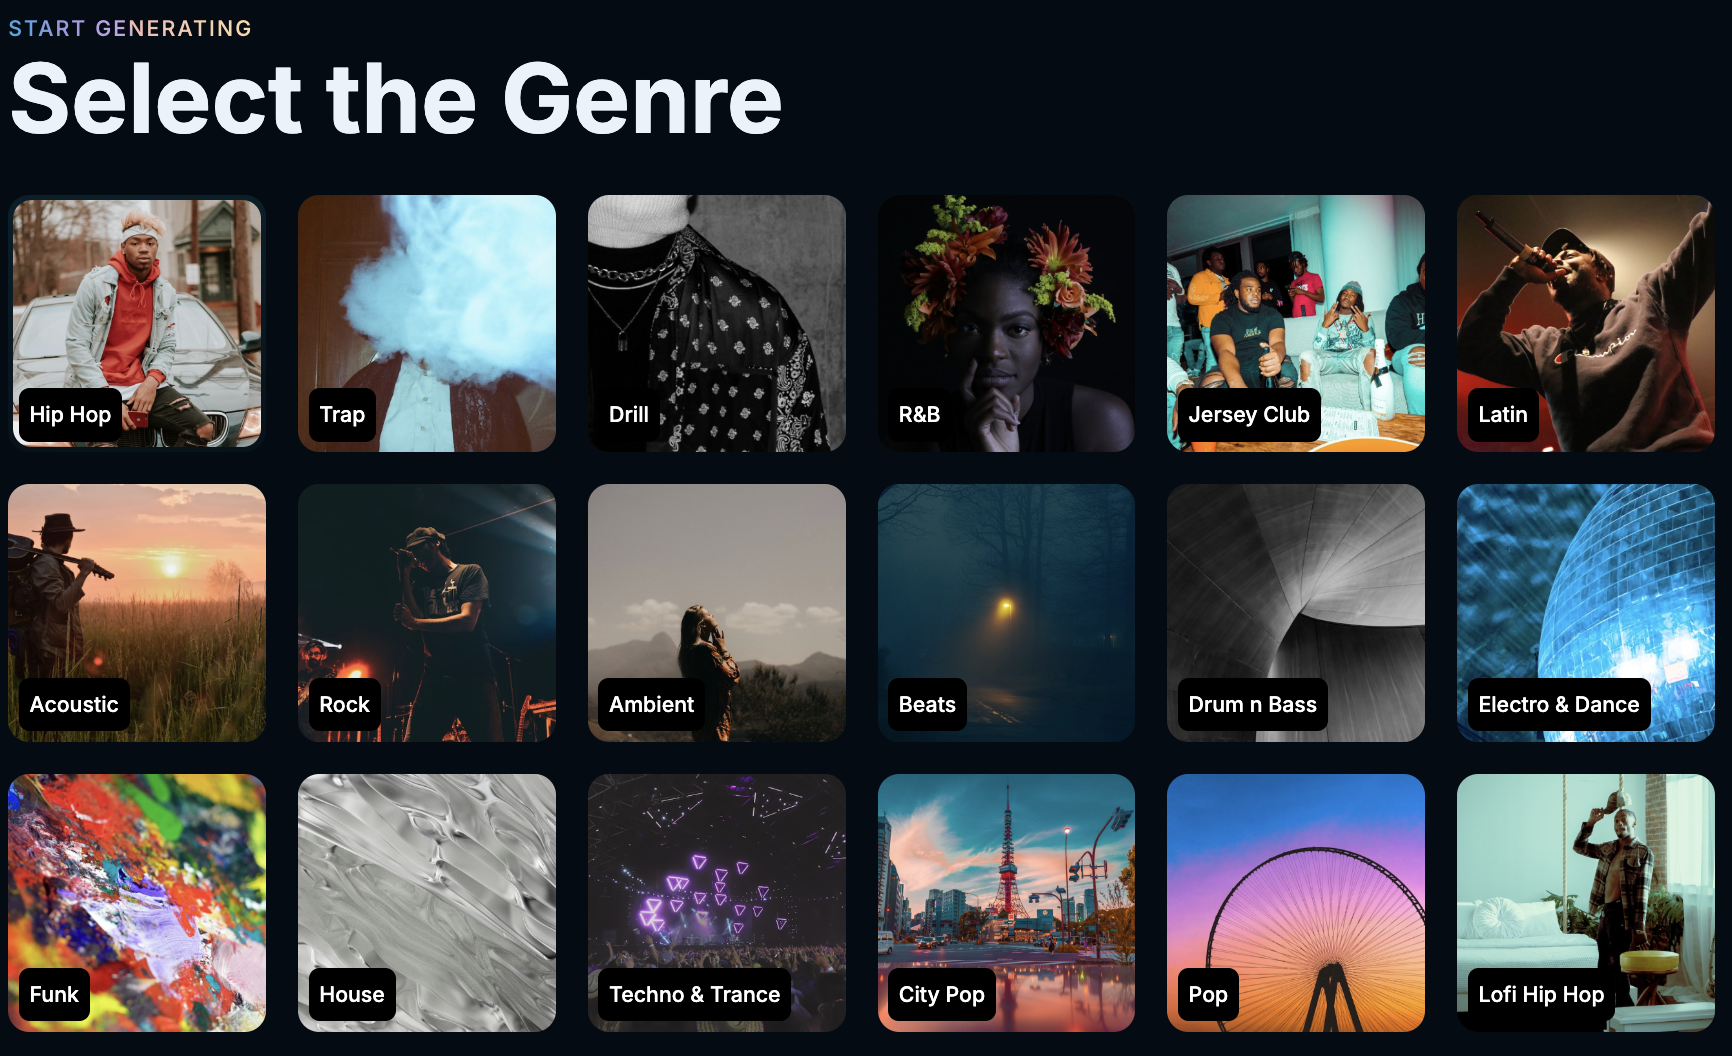Choose the Techno & Trance card
This screenshot has width=1732, height=1056.
(717, 903)
